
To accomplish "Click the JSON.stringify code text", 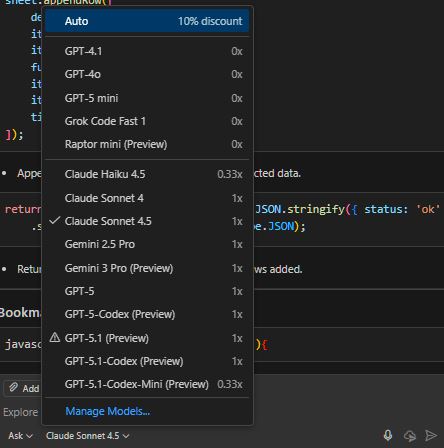I will (x=300, y=209).
